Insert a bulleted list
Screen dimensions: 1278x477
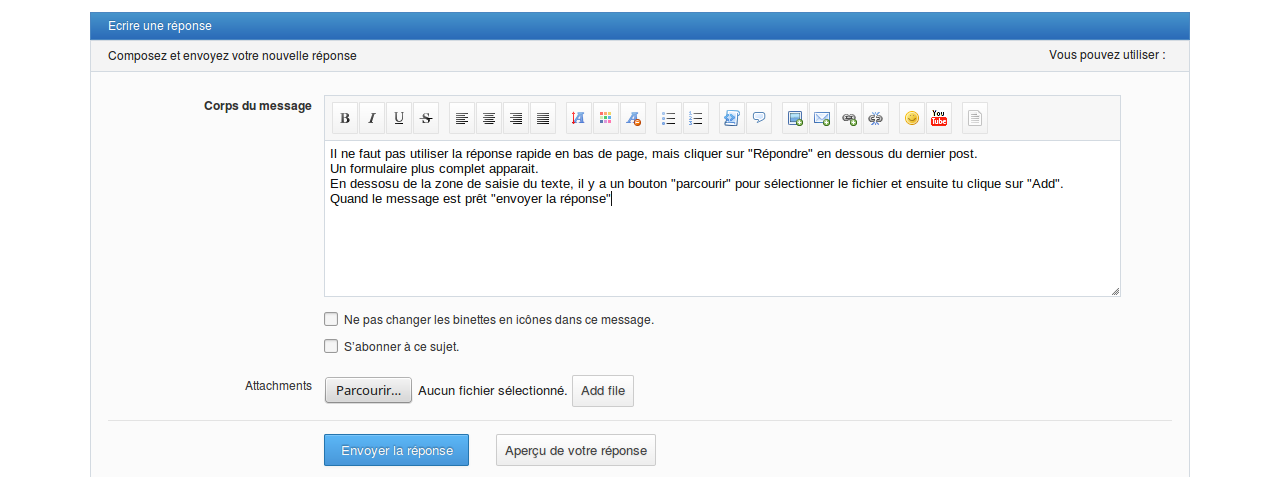click(669, 118)
